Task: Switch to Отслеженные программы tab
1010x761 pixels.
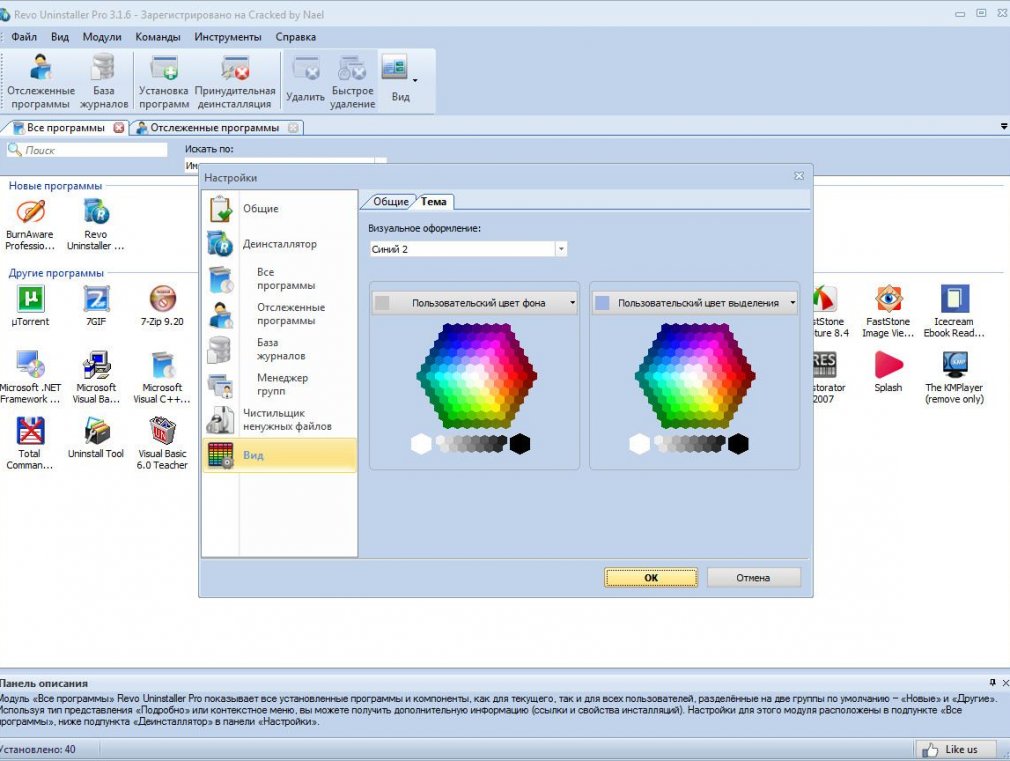Action: 214,128
